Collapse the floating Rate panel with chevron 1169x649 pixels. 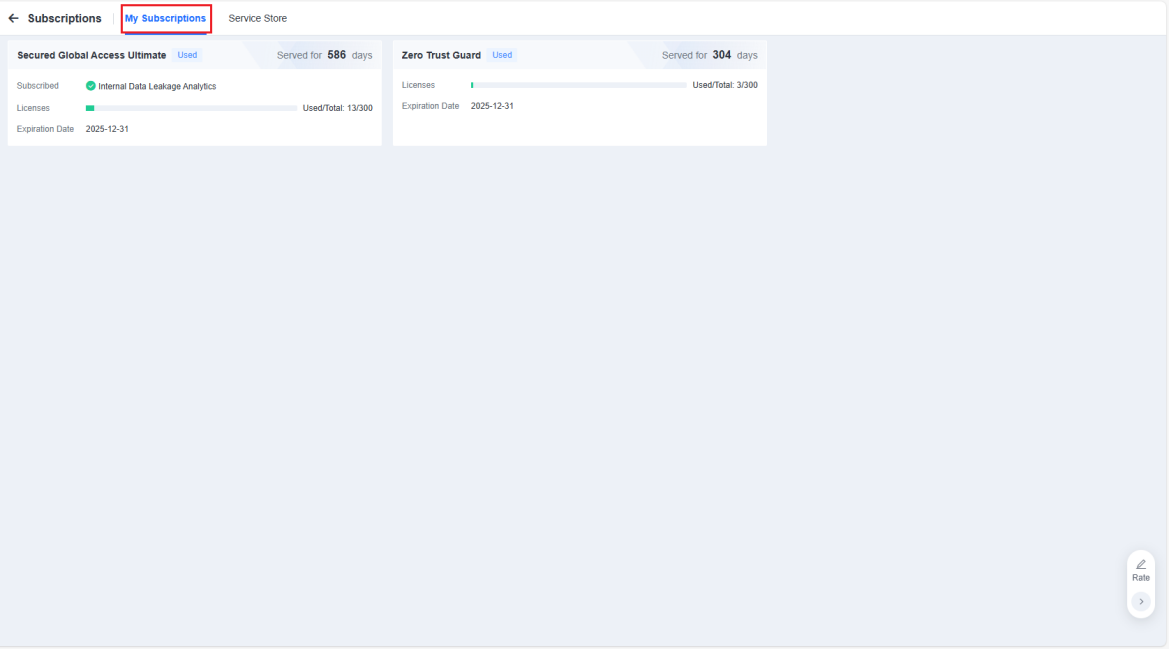click(x=1141, y=601)
